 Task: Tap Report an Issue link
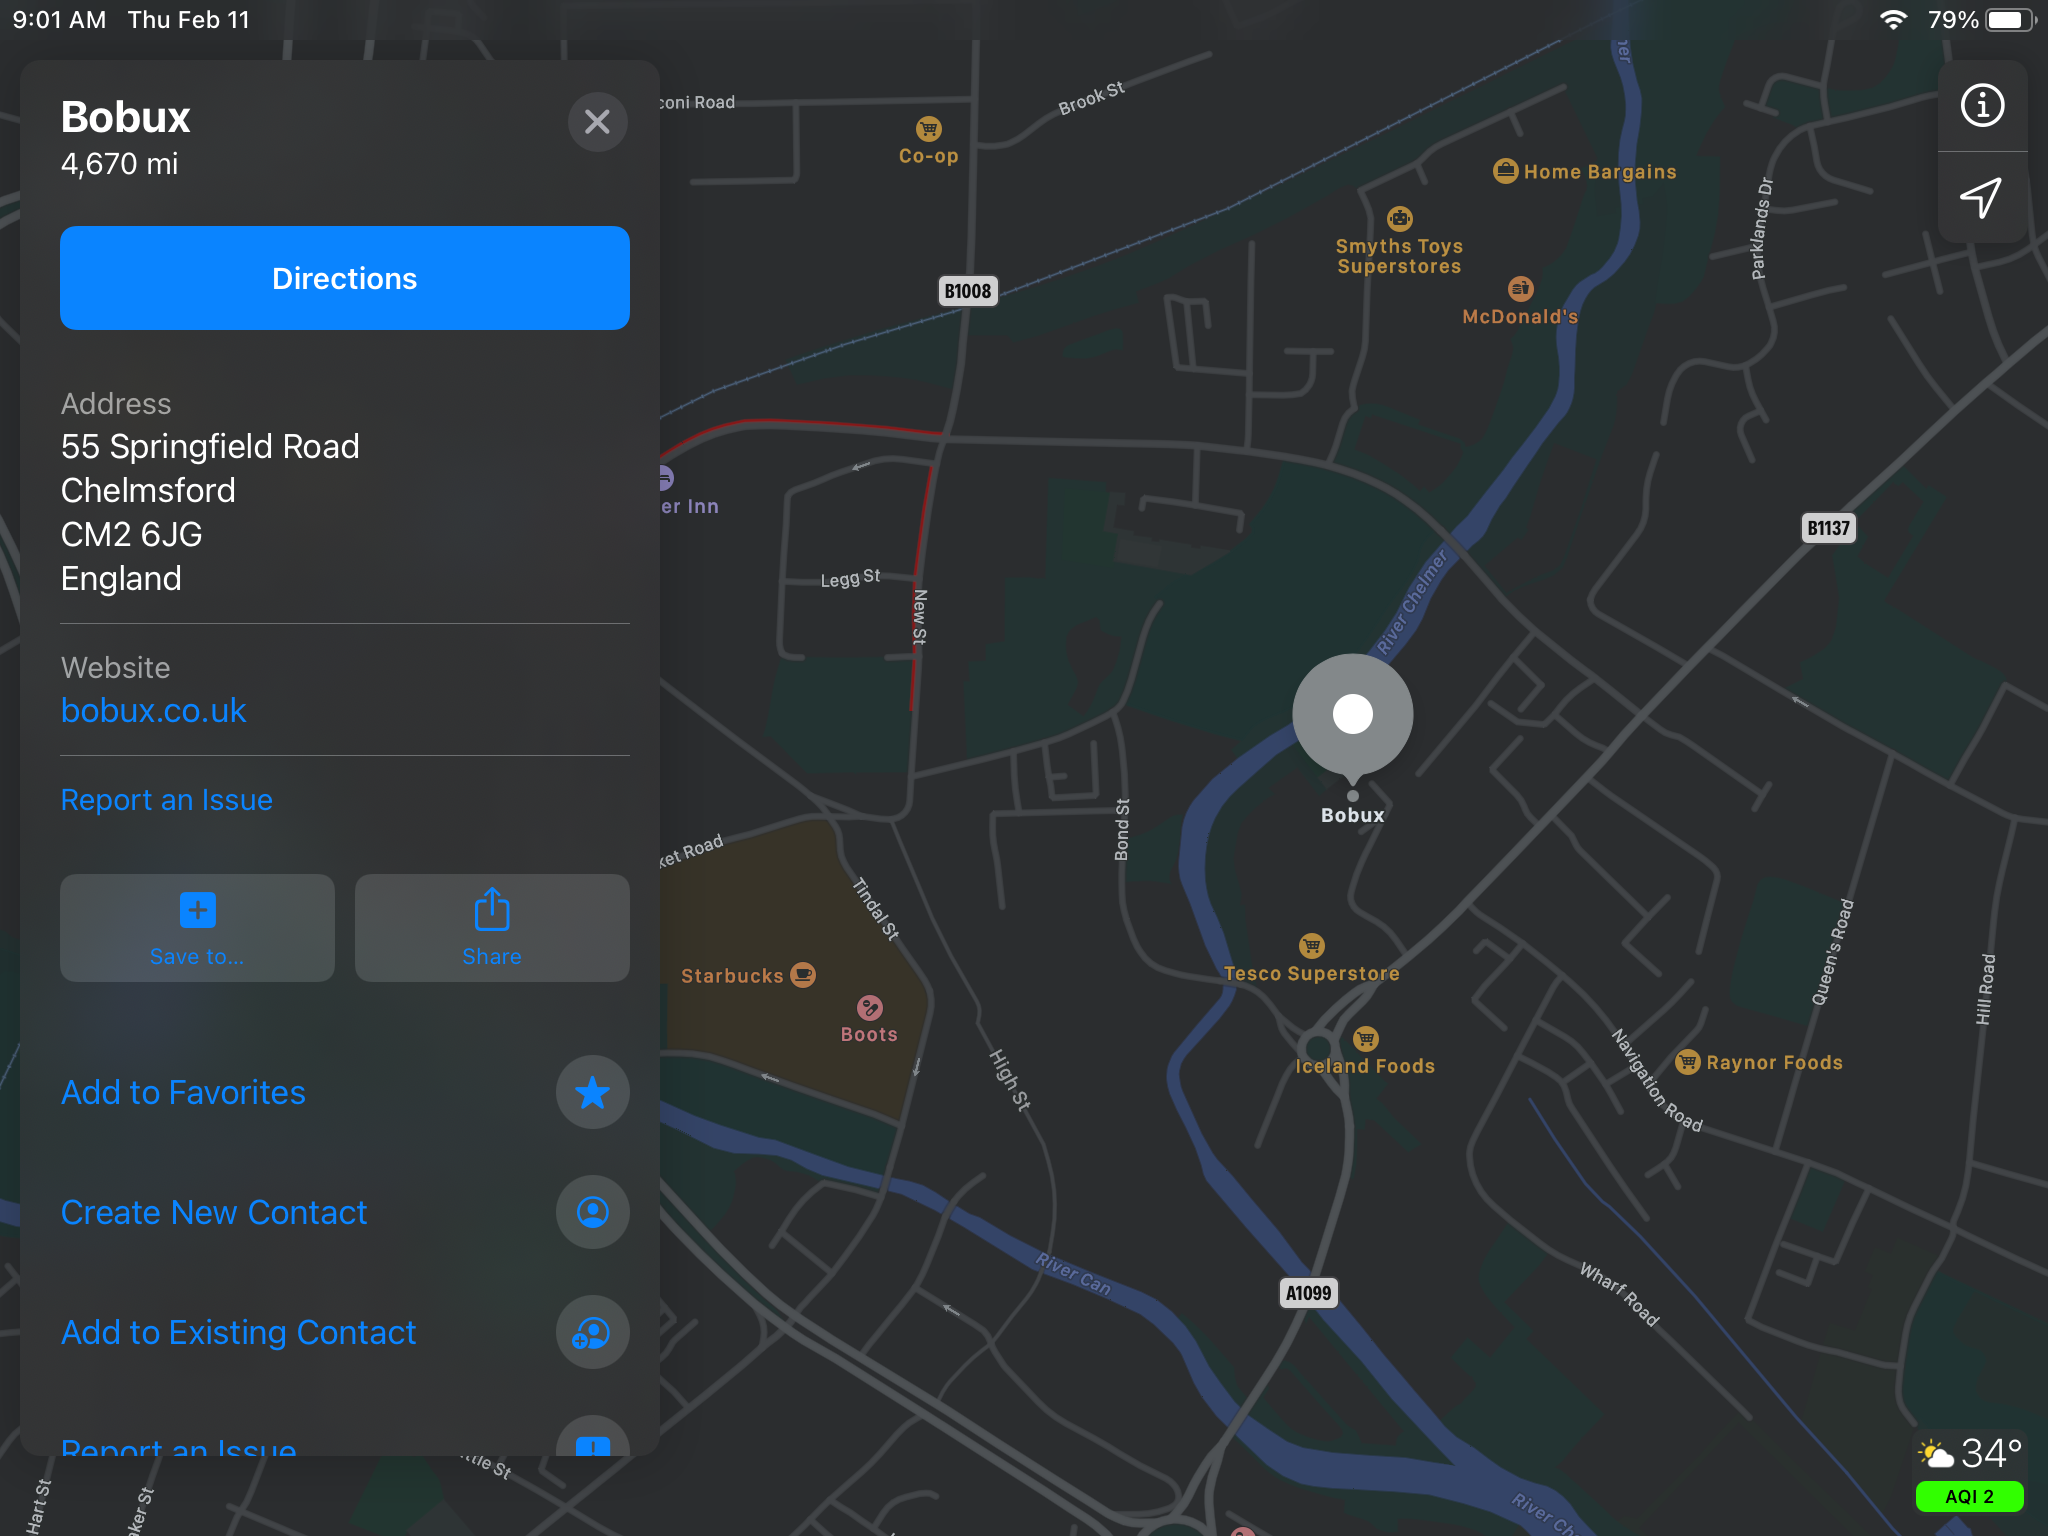point(166,797)
